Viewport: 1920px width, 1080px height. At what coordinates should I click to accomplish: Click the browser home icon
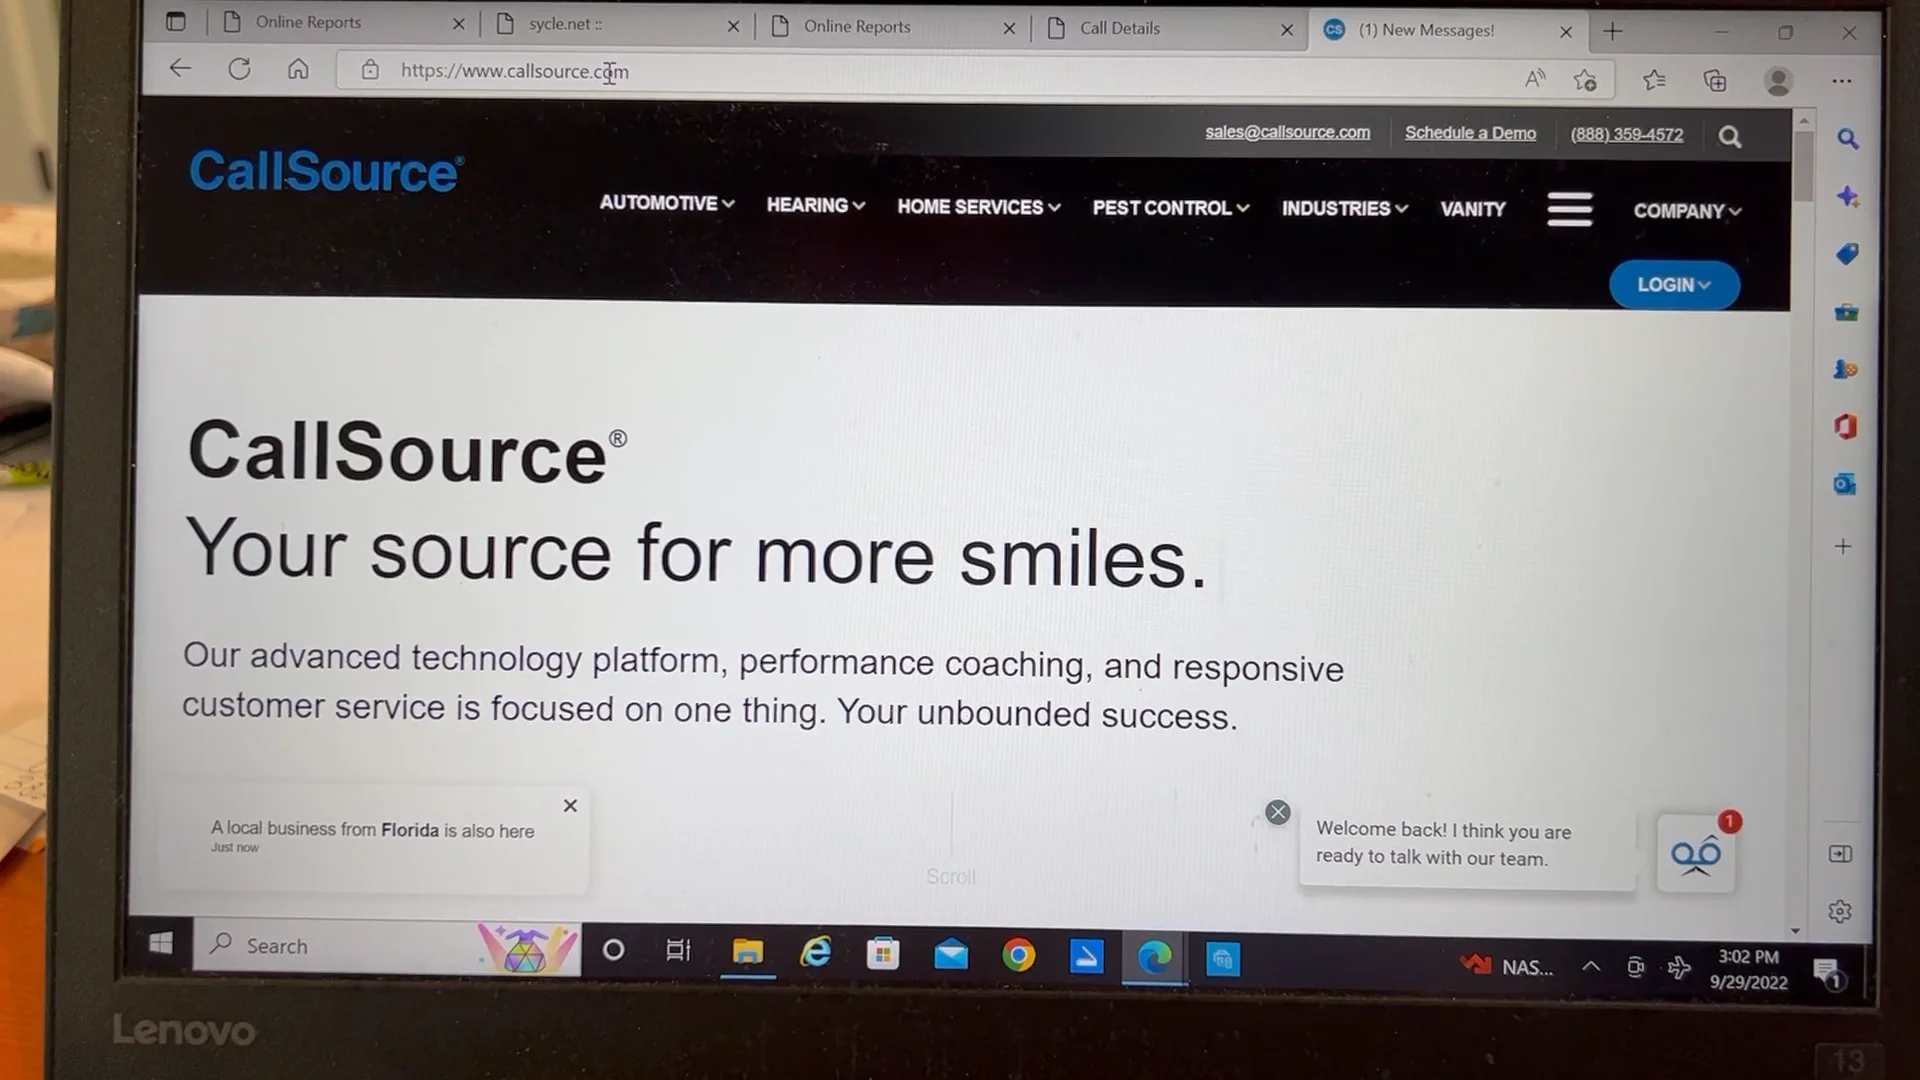(x=298, y=69)
